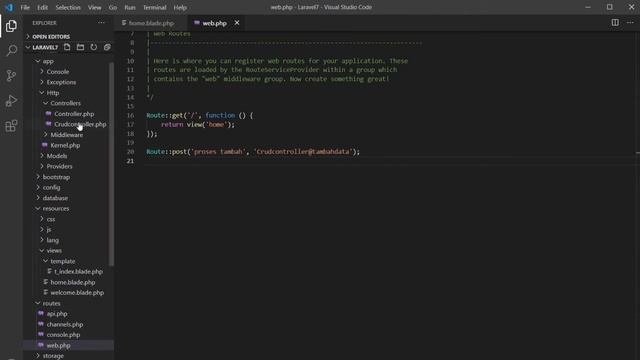
Task: Collapse all folders in Explorer
Action: 107,47
